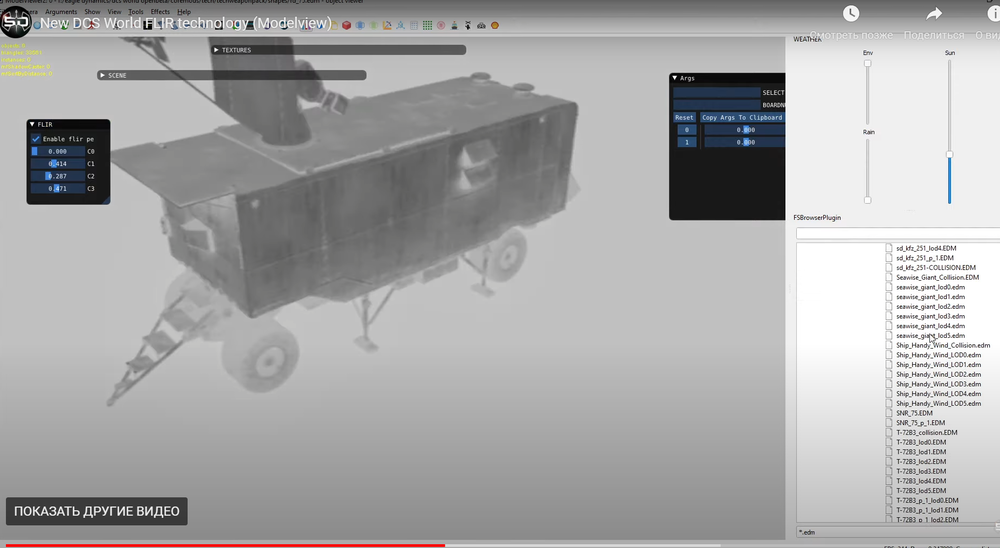This screenshot has height=548, width=1000.
Task: Click the blue cube toolbar icon
Action: click(360, 26)
